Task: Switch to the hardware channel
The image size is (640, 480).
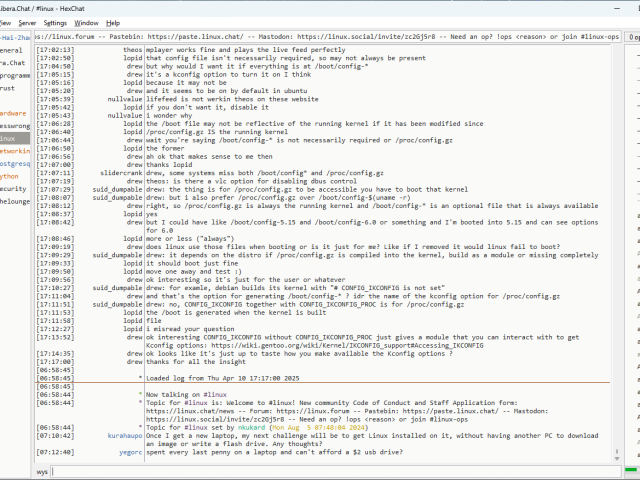Action: (13, 113)
